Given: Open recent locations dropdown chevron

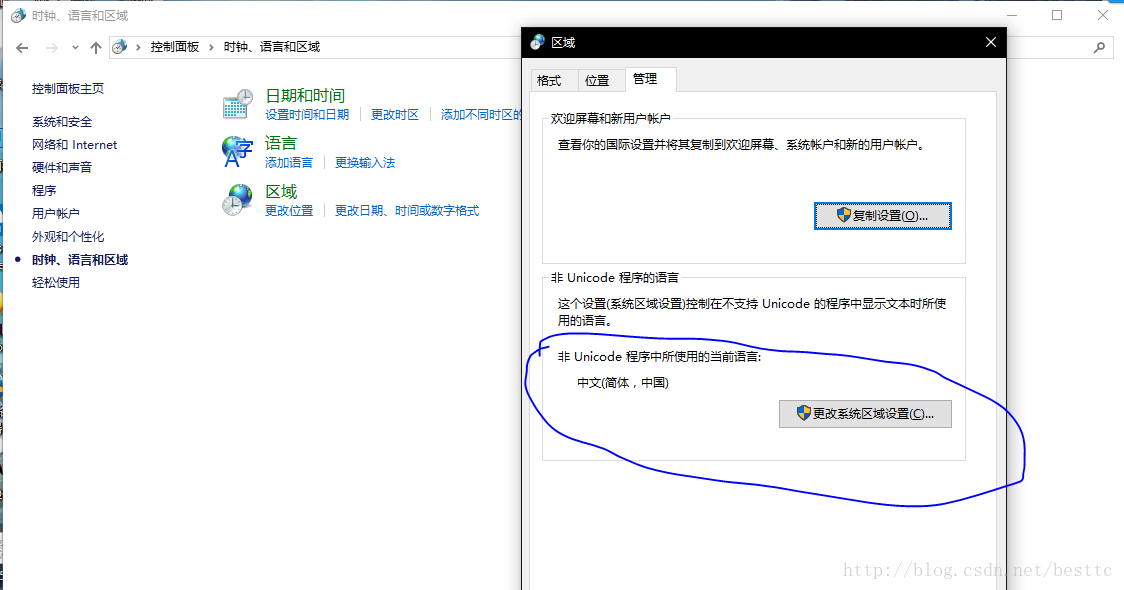Looking at the screenshot, I should (x=75, y=47).
